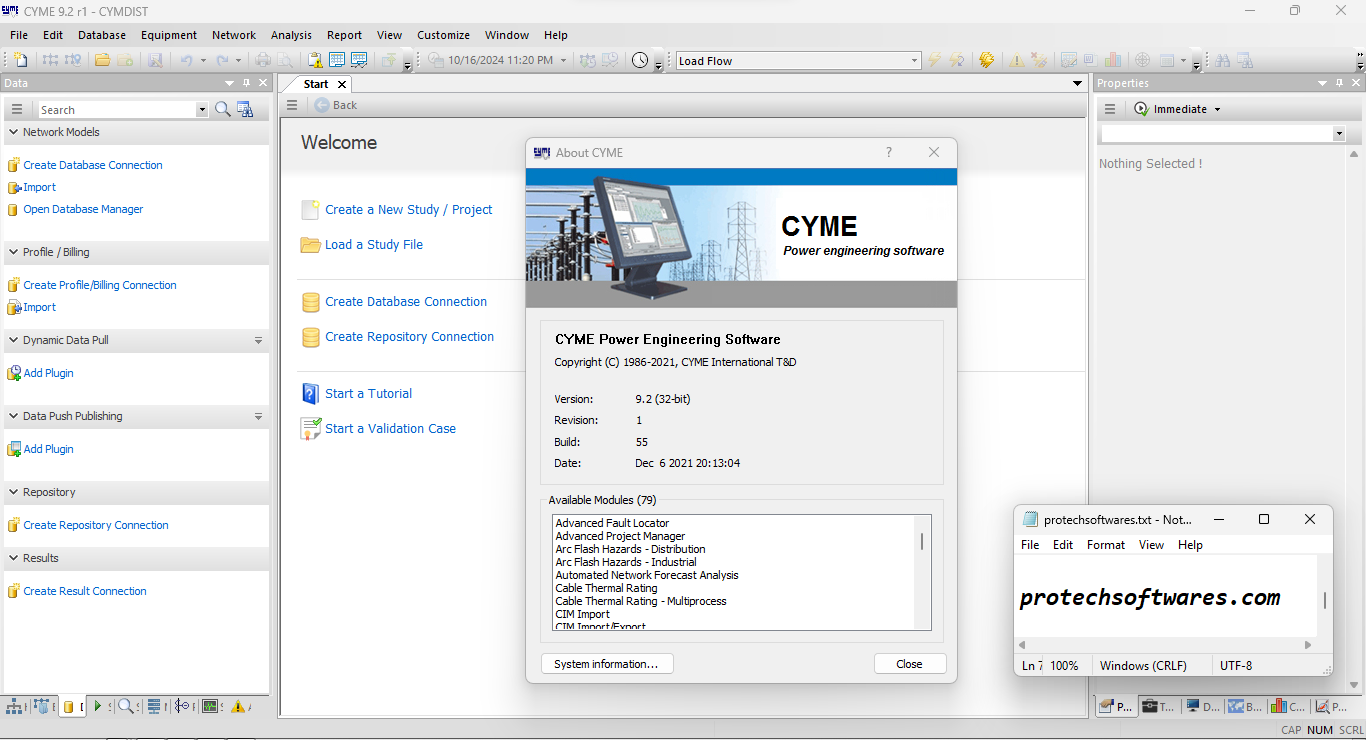This screenshot has width=1366, height=740.
Task: Click the magnifier search icon in Data panel
Action: (x=223, y=109)
